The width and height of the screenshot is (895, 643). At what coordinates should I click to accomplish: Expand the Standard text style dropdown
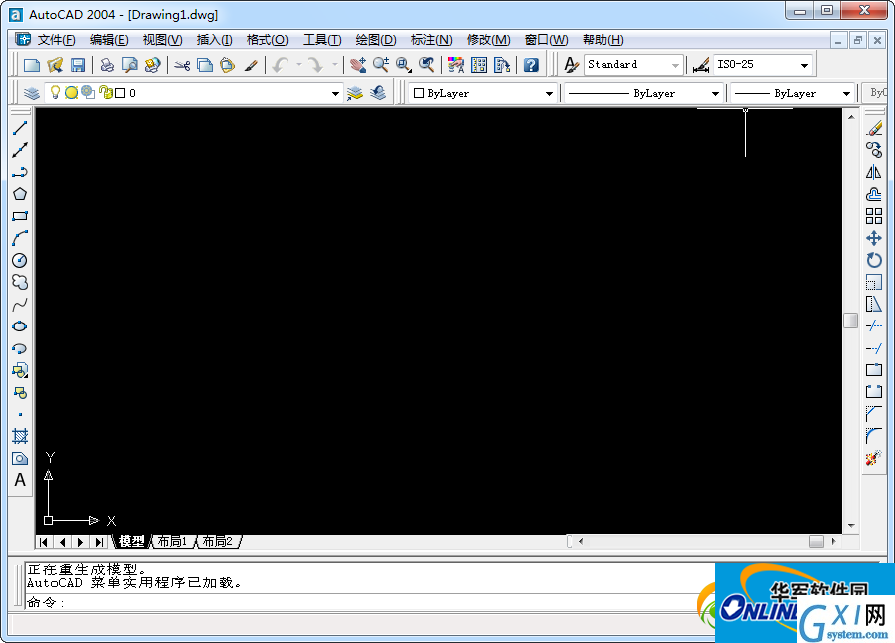[675, 65]
